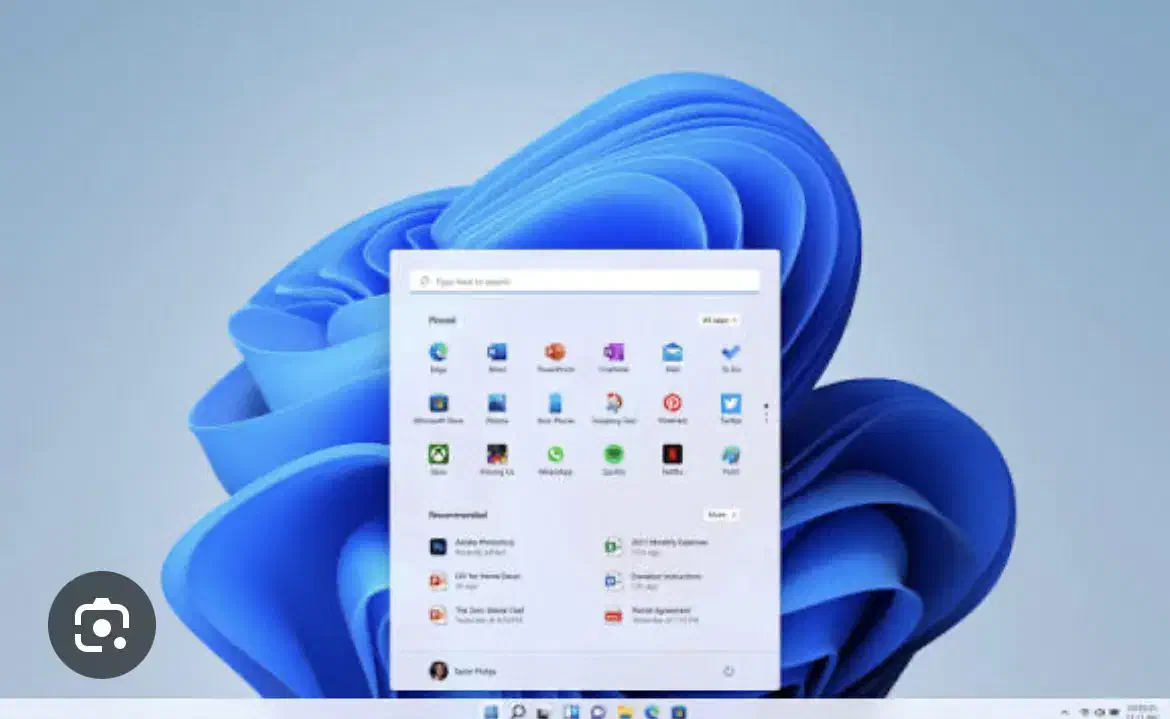1170x719 pixels.
Task: Launch Word from the pinned apps
Action: pos(497,357)
